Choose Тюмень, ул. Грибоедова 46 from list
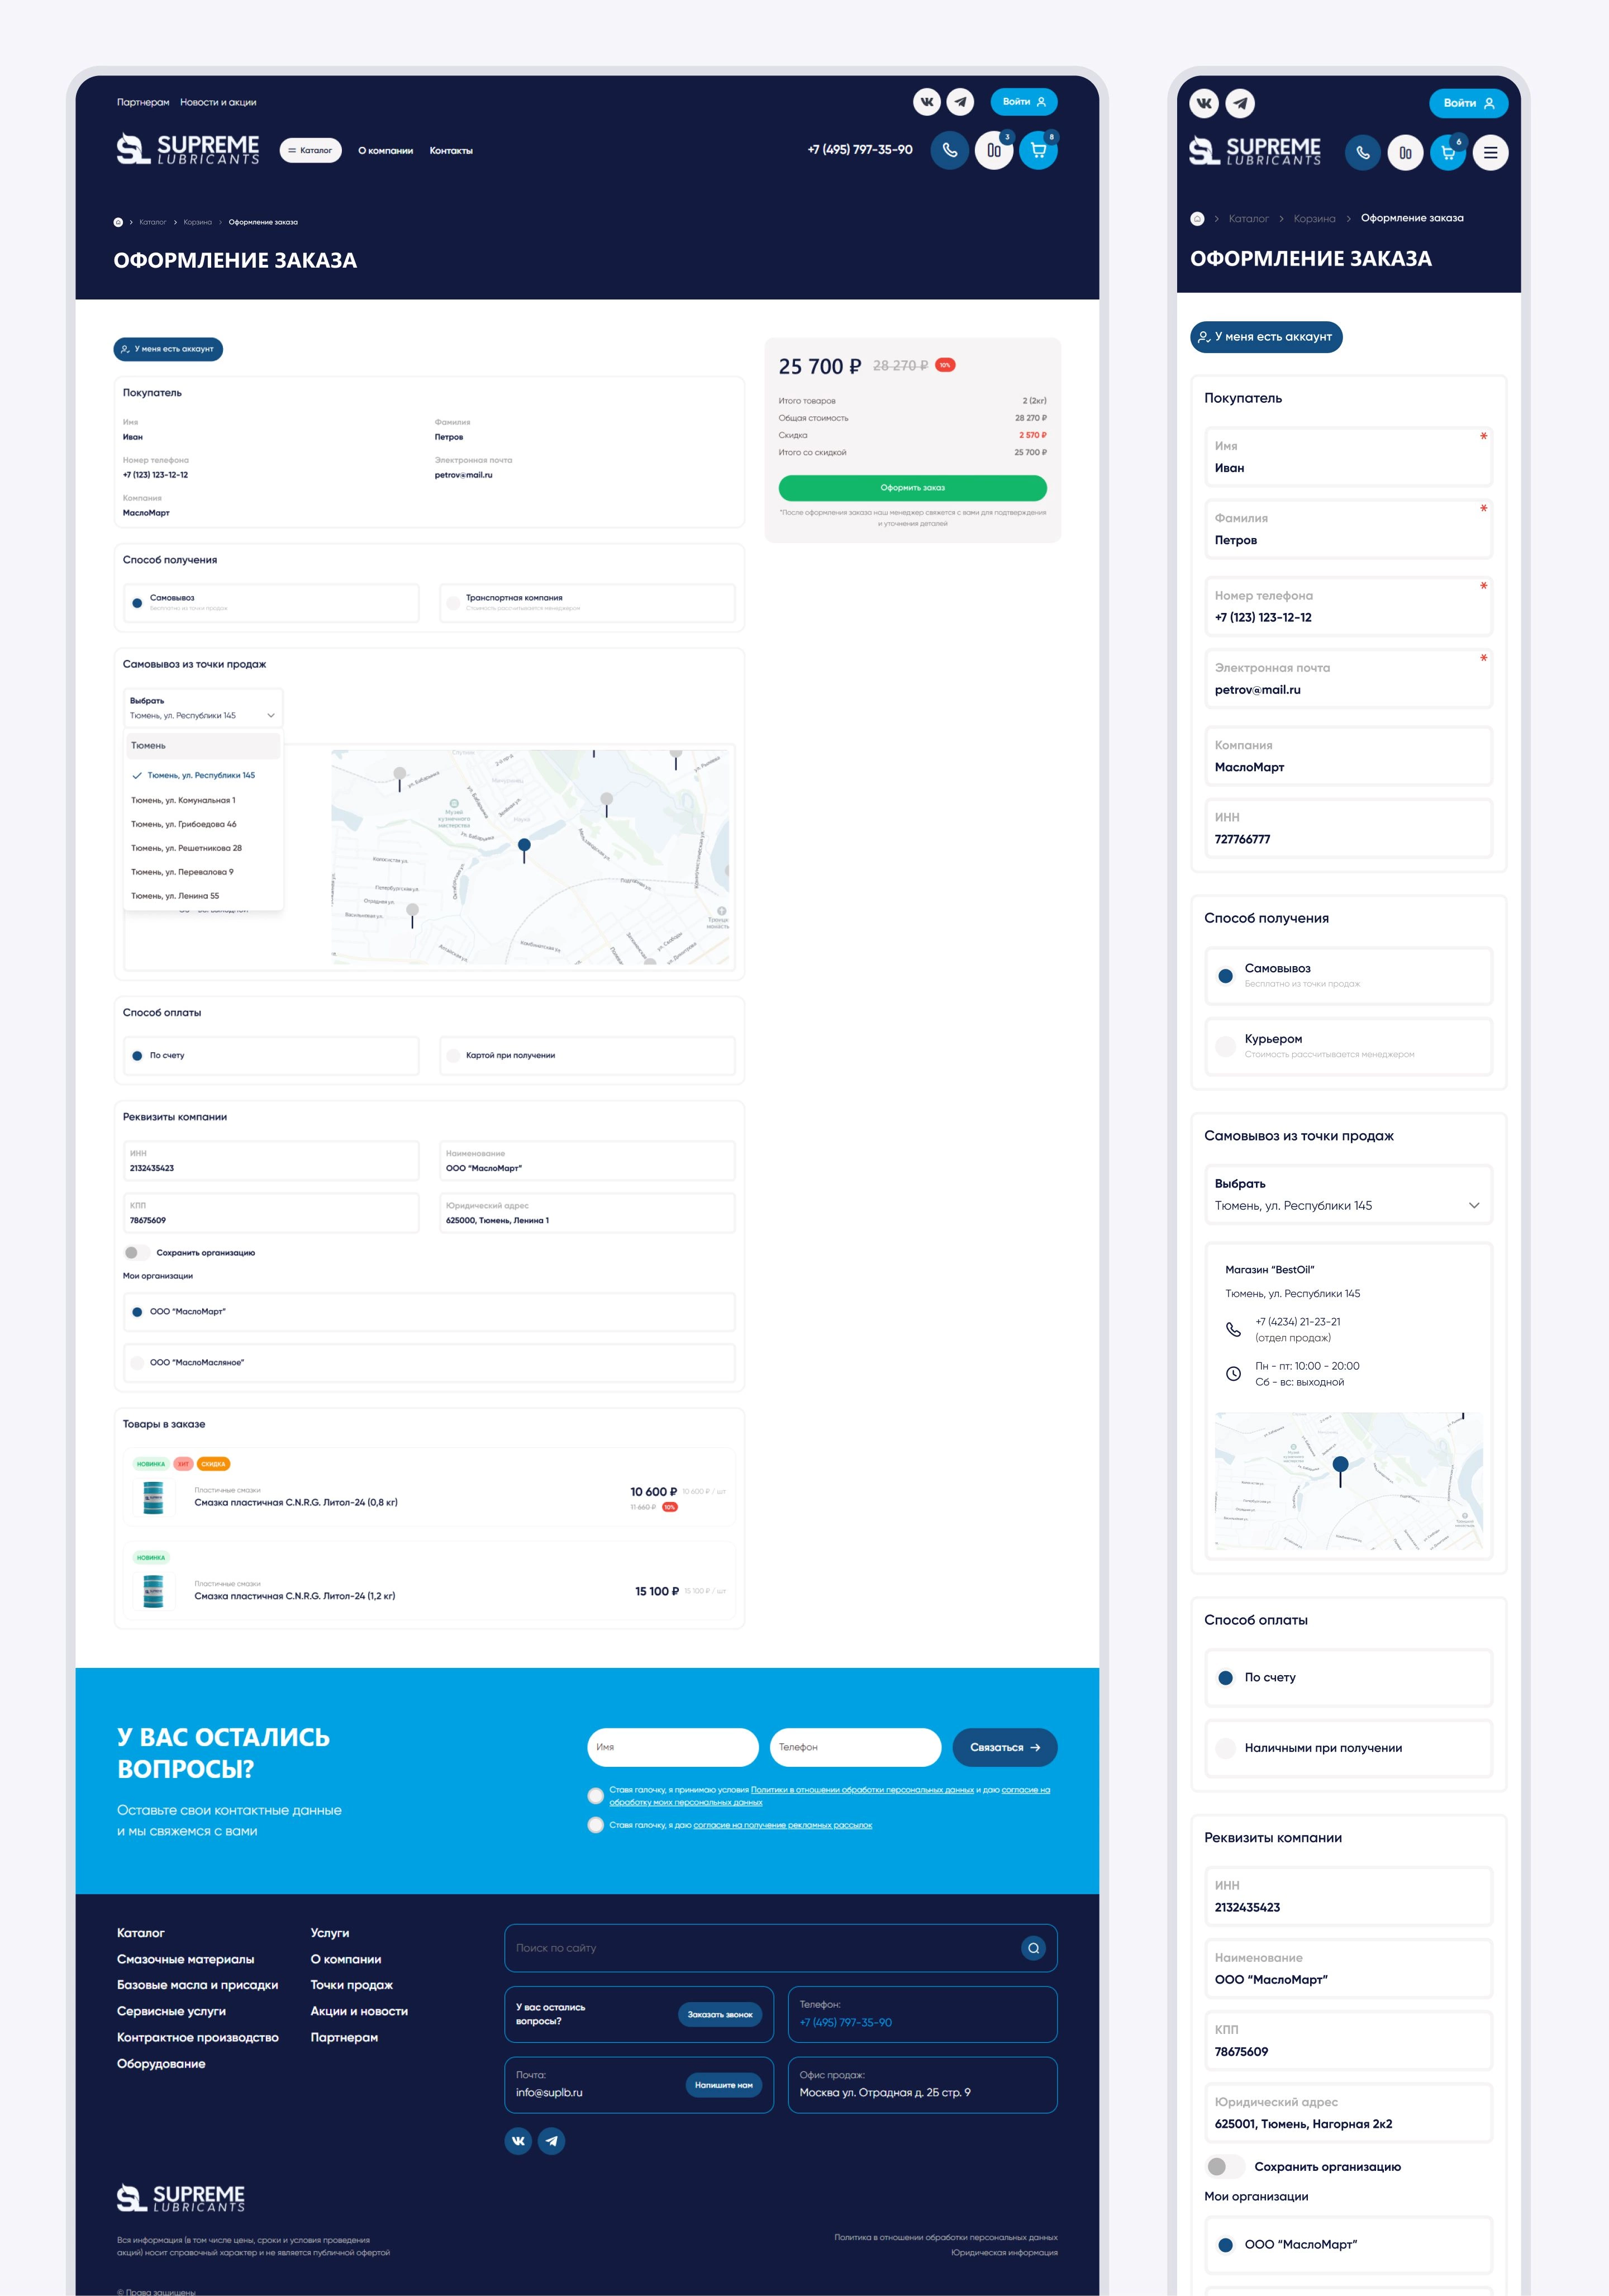 tap(184, 824)
